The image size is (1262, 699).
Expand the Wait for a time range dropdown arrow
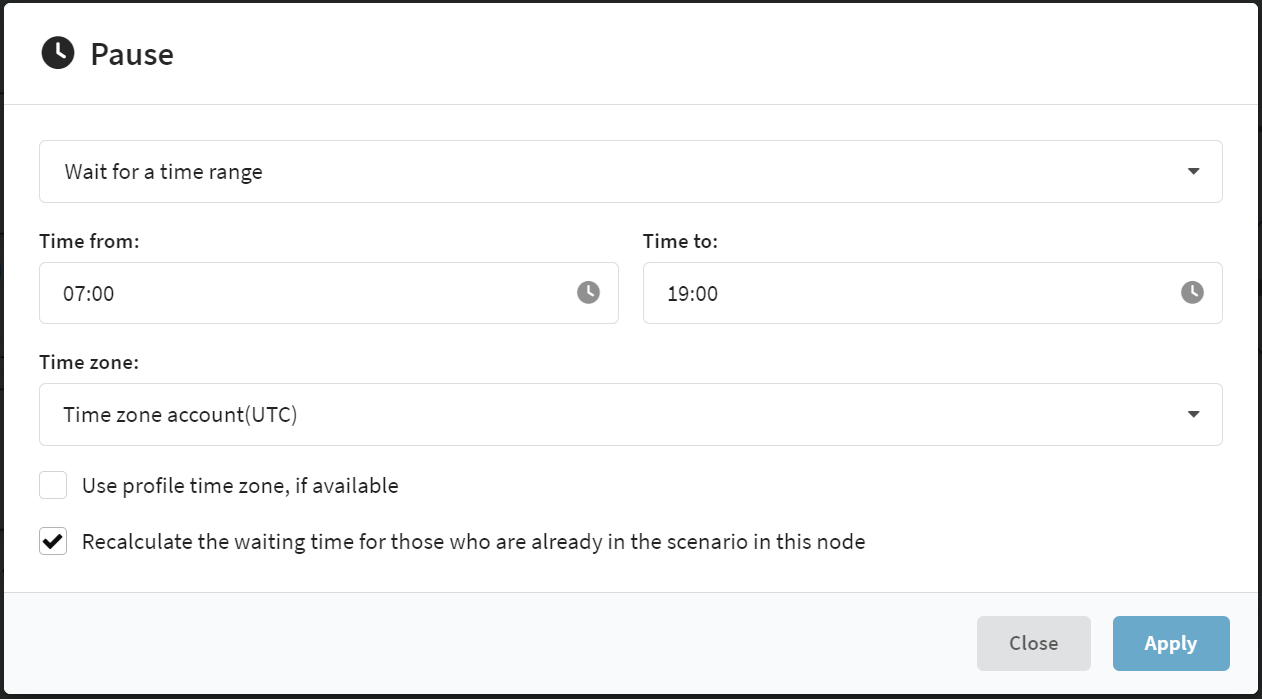pos(1193,171)
